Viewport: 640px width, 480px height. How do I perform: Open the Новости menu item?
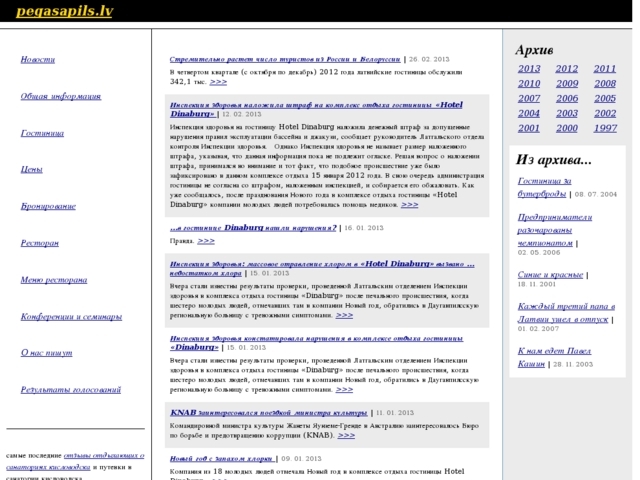coord(37,60)
